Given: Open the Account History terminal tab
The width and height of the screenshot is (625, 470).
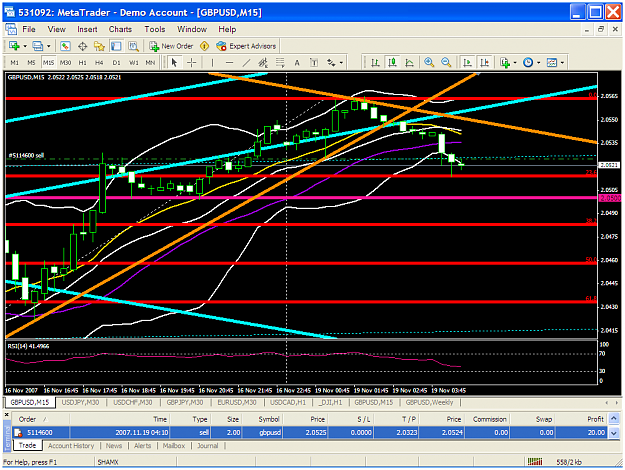Looking at the screenshot, I should coord(71,446).
